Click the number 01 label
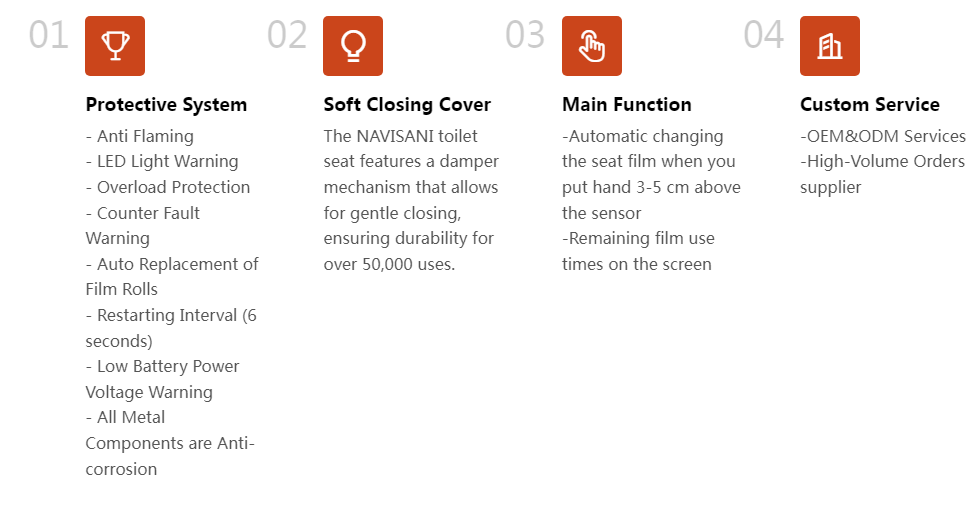The image size is (976, 506). (x=49, y=35)
